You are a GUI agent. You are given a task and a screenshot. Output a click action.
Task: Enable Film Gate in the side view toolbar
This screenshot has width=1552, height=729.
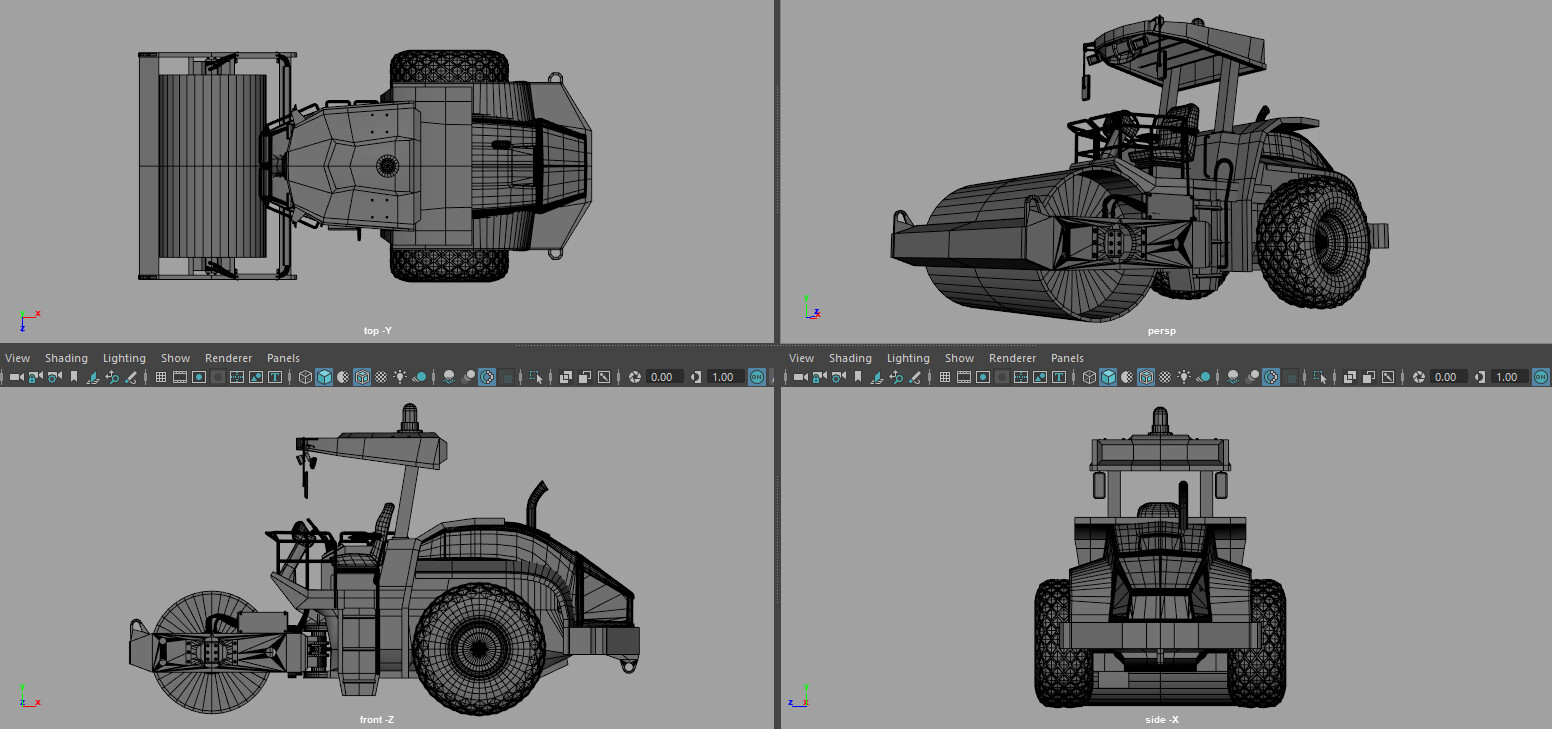coord(964,377)
